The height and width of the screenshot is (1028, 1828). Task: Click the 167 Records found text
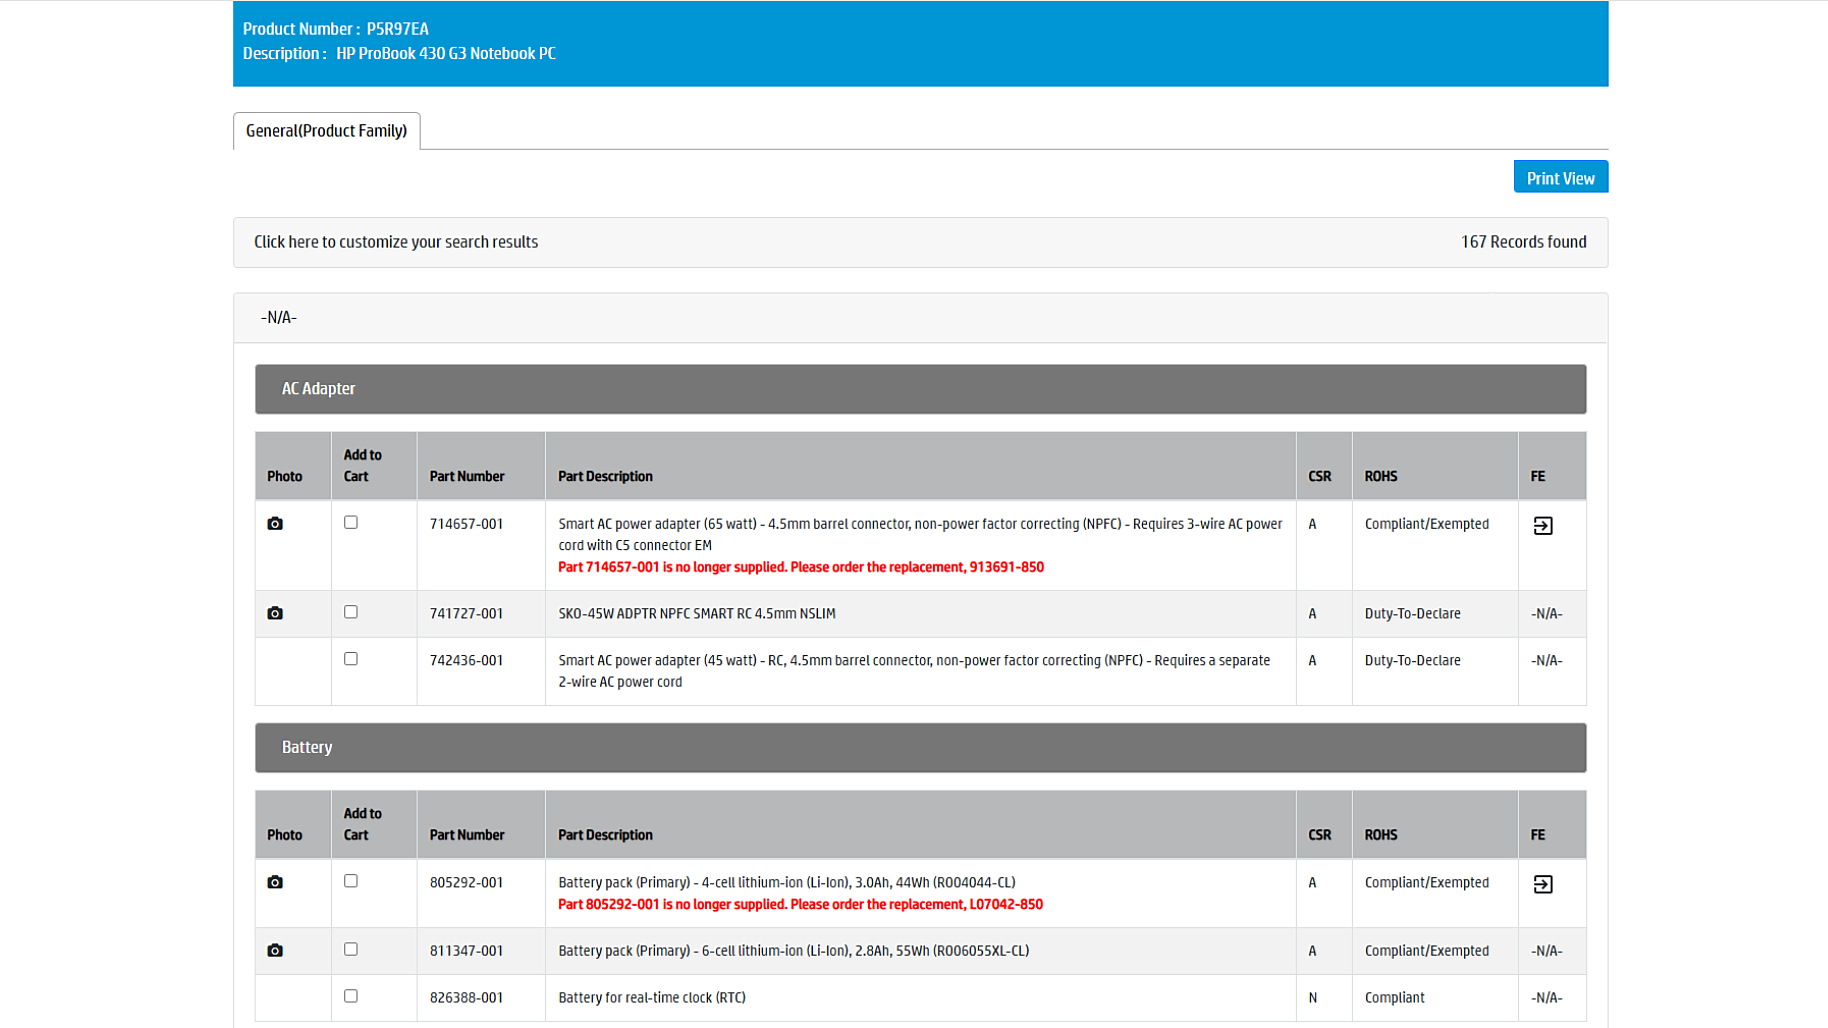pyautogui.click(x=1523, y=242)
